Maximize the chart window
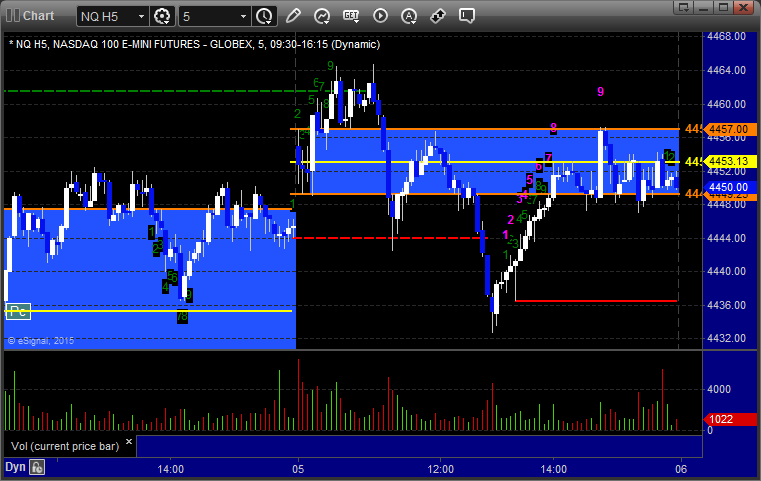Viewport: 761px width, 481px height. tap(724, 7)
